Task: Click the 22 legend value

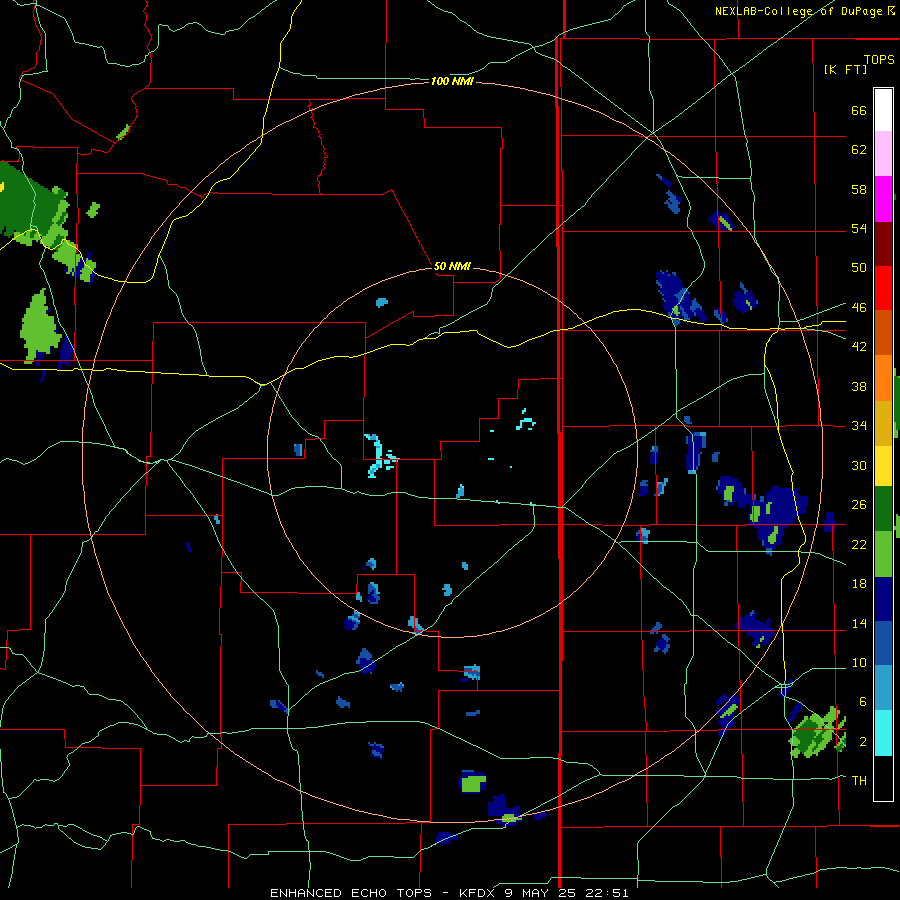Action: 859,544
